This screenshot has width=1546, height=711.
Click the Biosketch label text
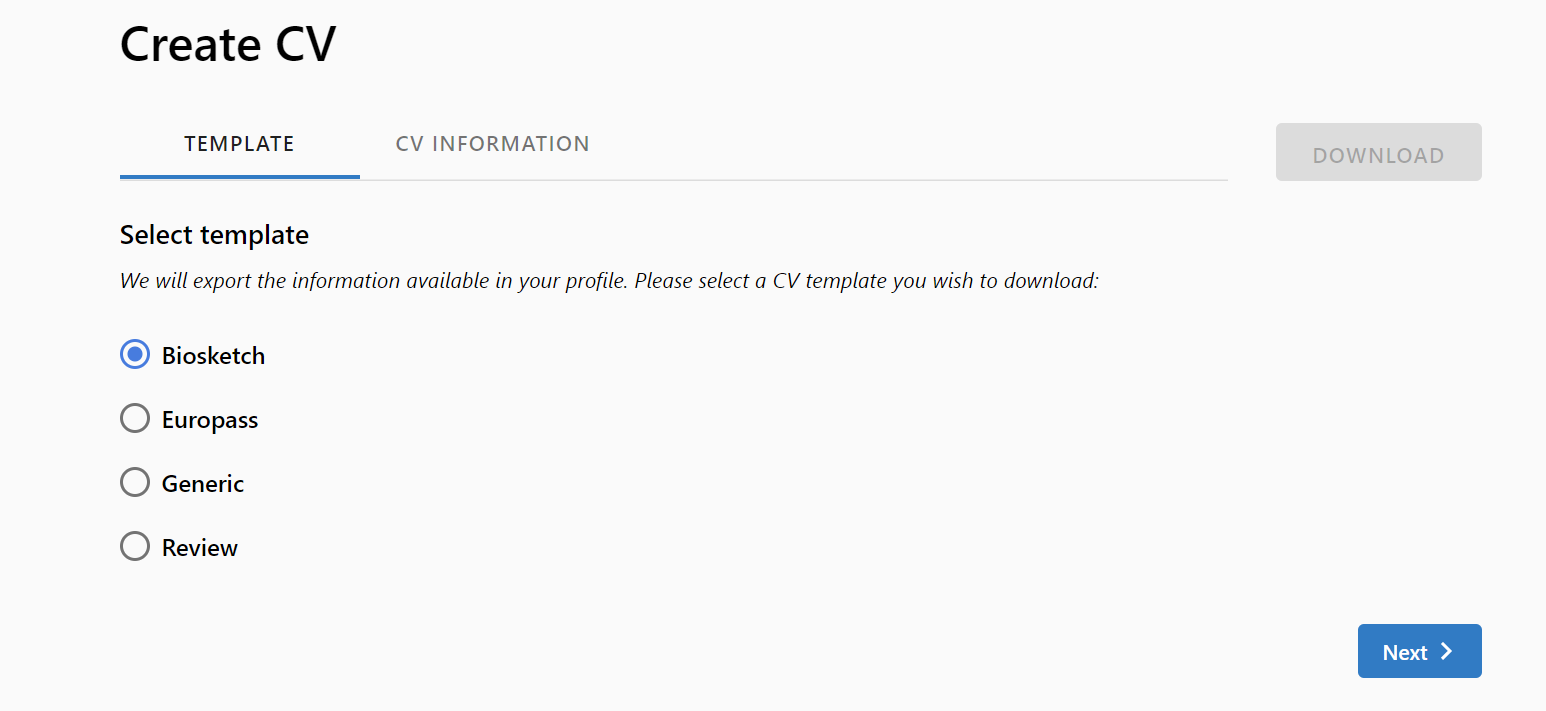coord(214,356)
